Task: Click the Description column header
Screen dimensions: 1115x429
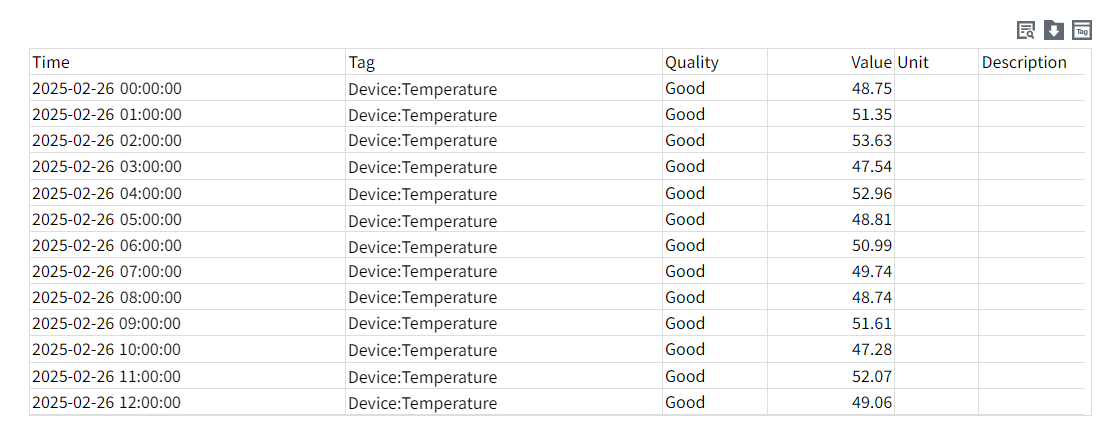Action: coord(1024,62)
